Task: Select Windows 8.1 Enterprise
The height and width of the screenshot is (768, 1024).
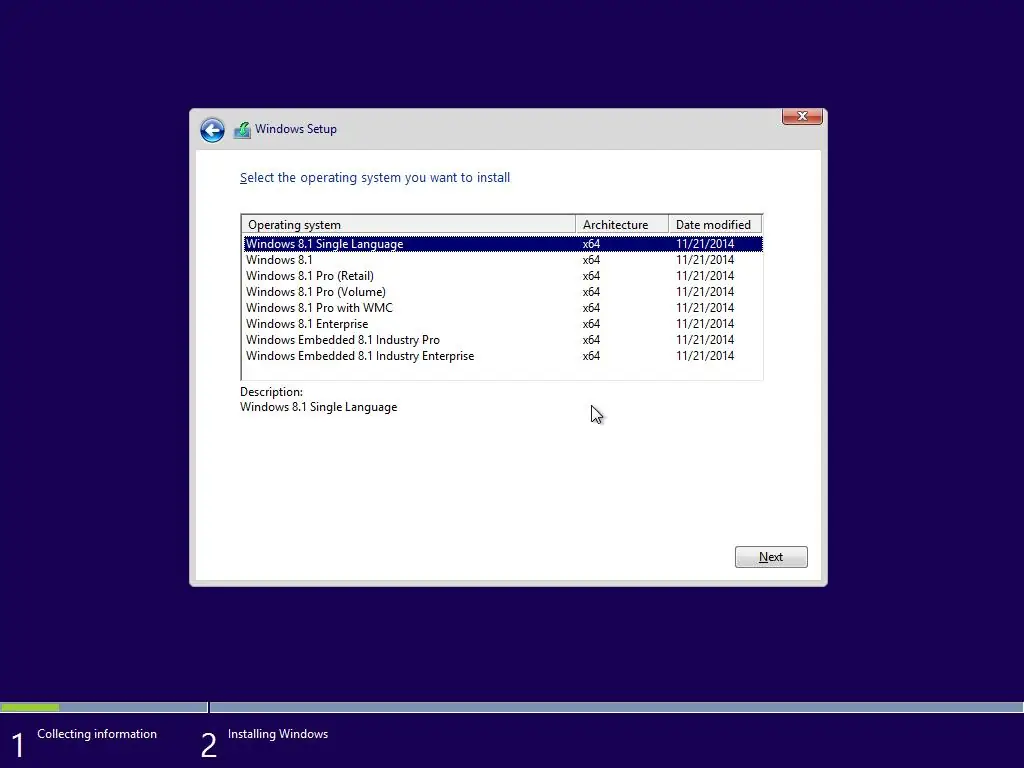Action: click(x=307, y=323)
